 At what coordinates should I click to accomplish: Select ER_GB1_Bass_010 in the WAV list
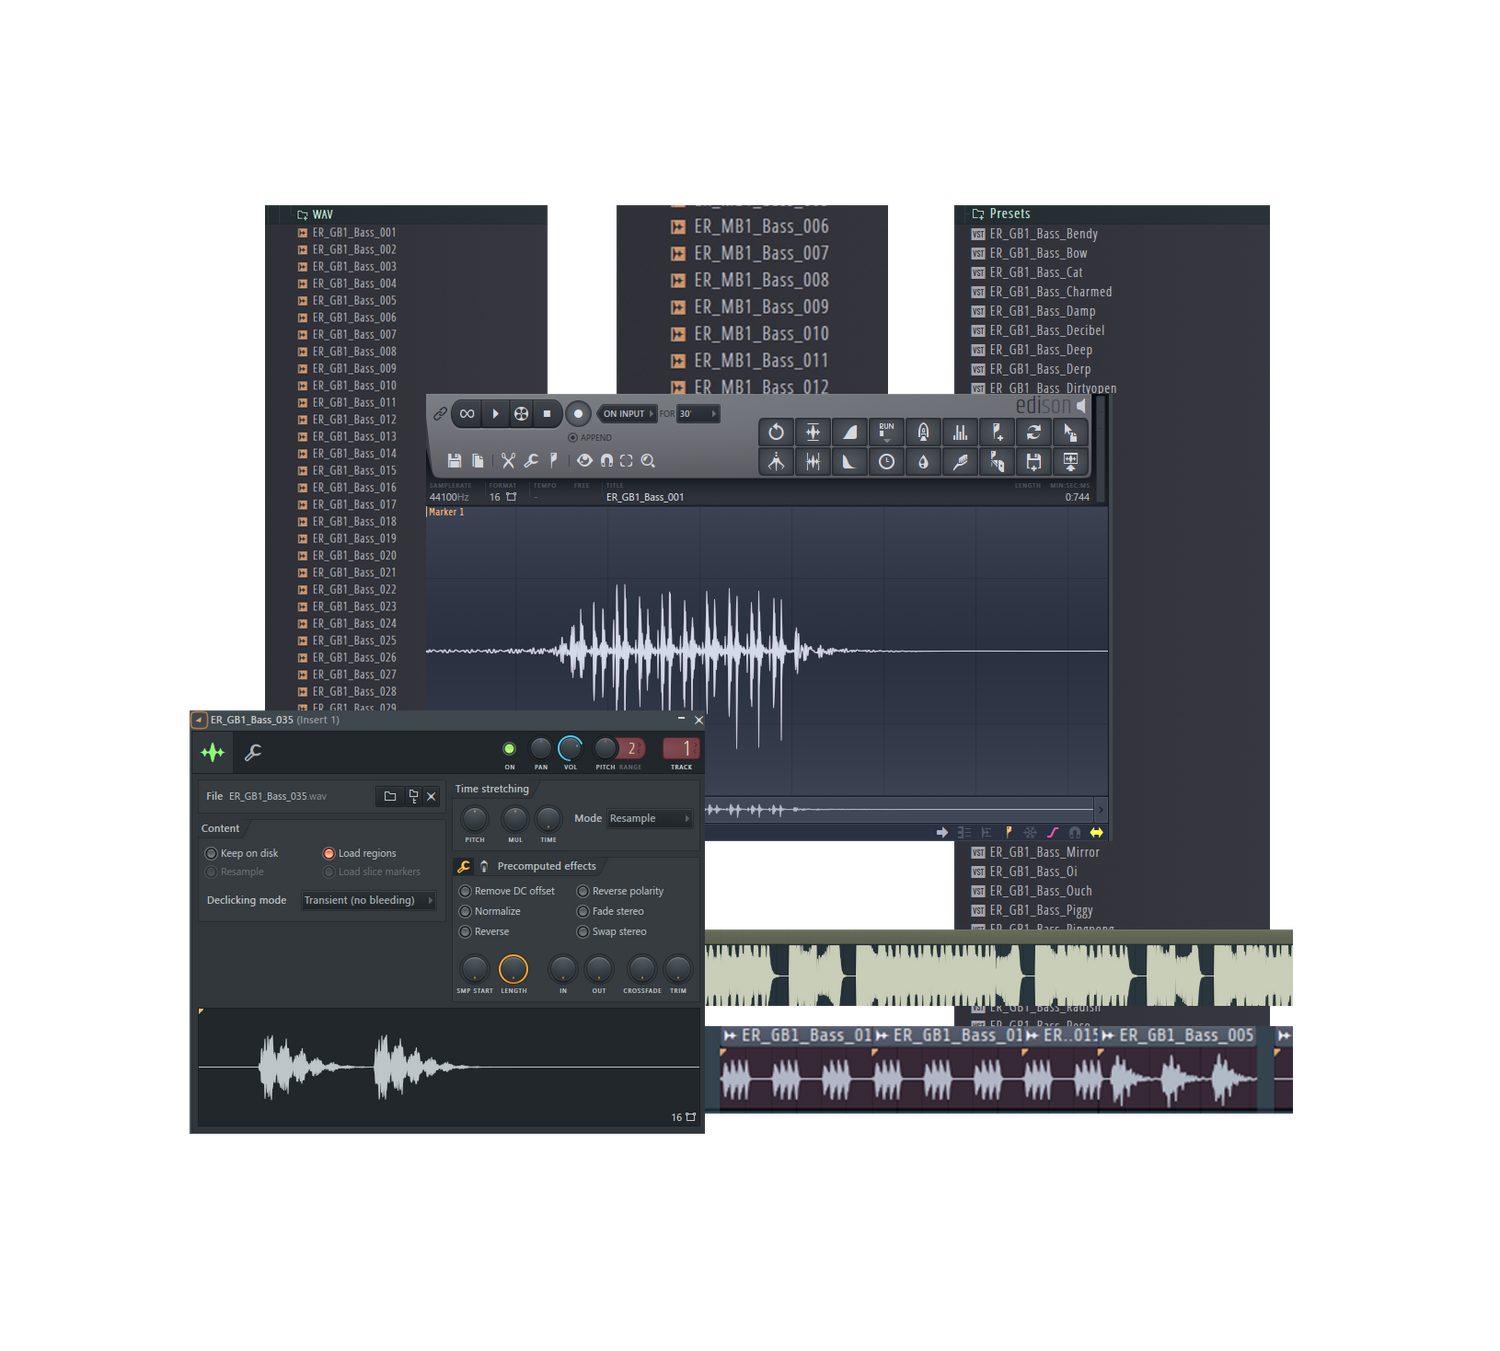pyautogui.click(x=354, y=386)
